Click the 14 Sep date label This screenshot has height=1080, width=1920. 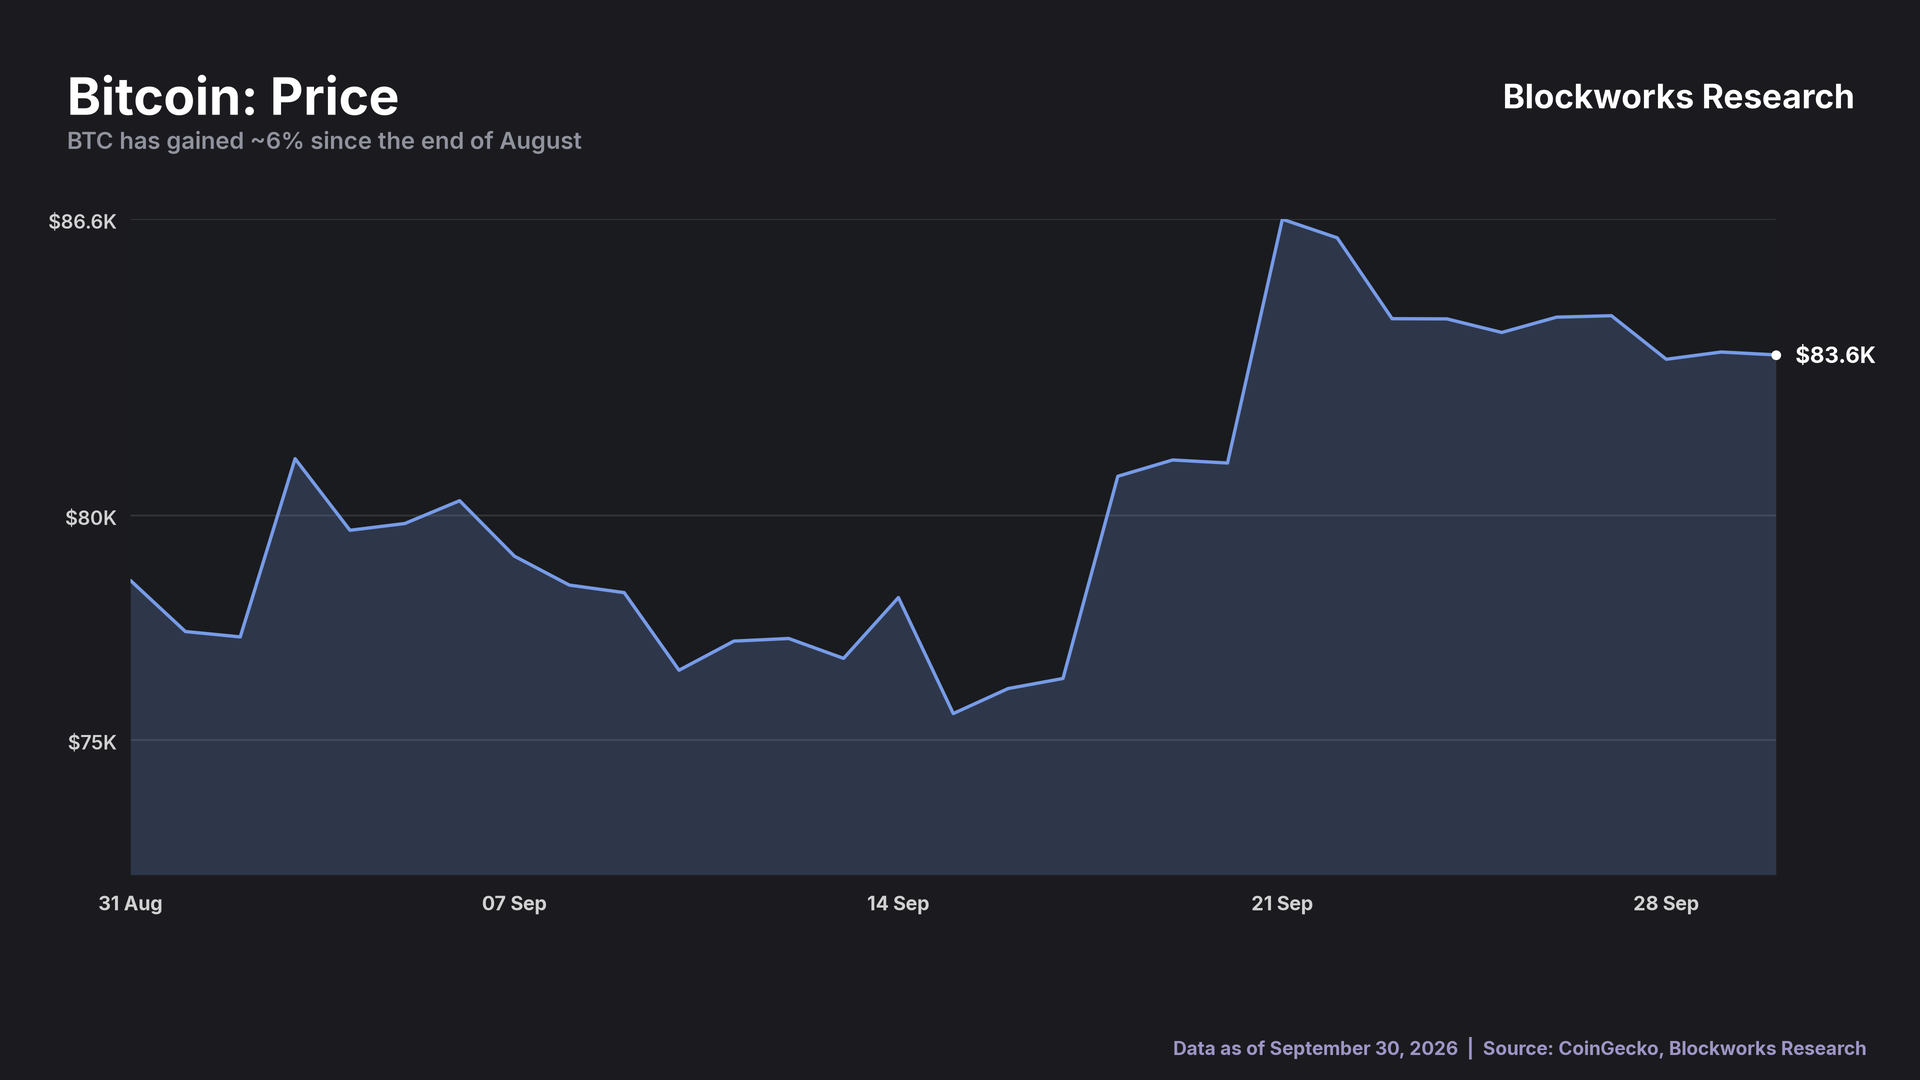coord(898,903)
